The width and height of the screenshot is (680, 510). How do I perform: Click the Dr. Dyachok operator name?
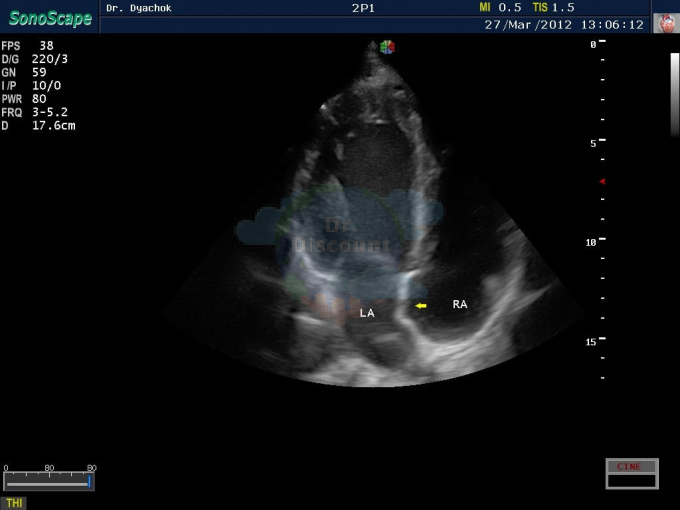tap(139, 8)
